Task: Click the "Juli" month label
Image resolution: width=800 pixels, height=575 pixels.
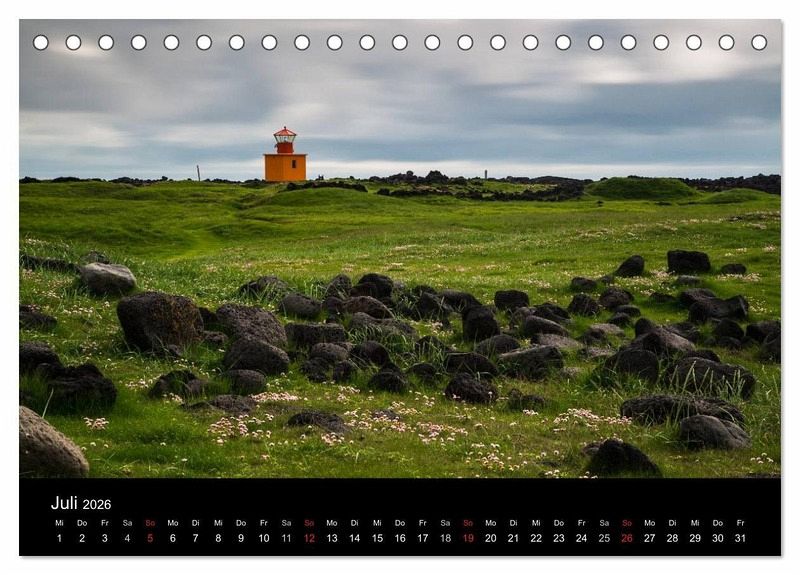Action: pyautogui.click(x=64, y=503)
